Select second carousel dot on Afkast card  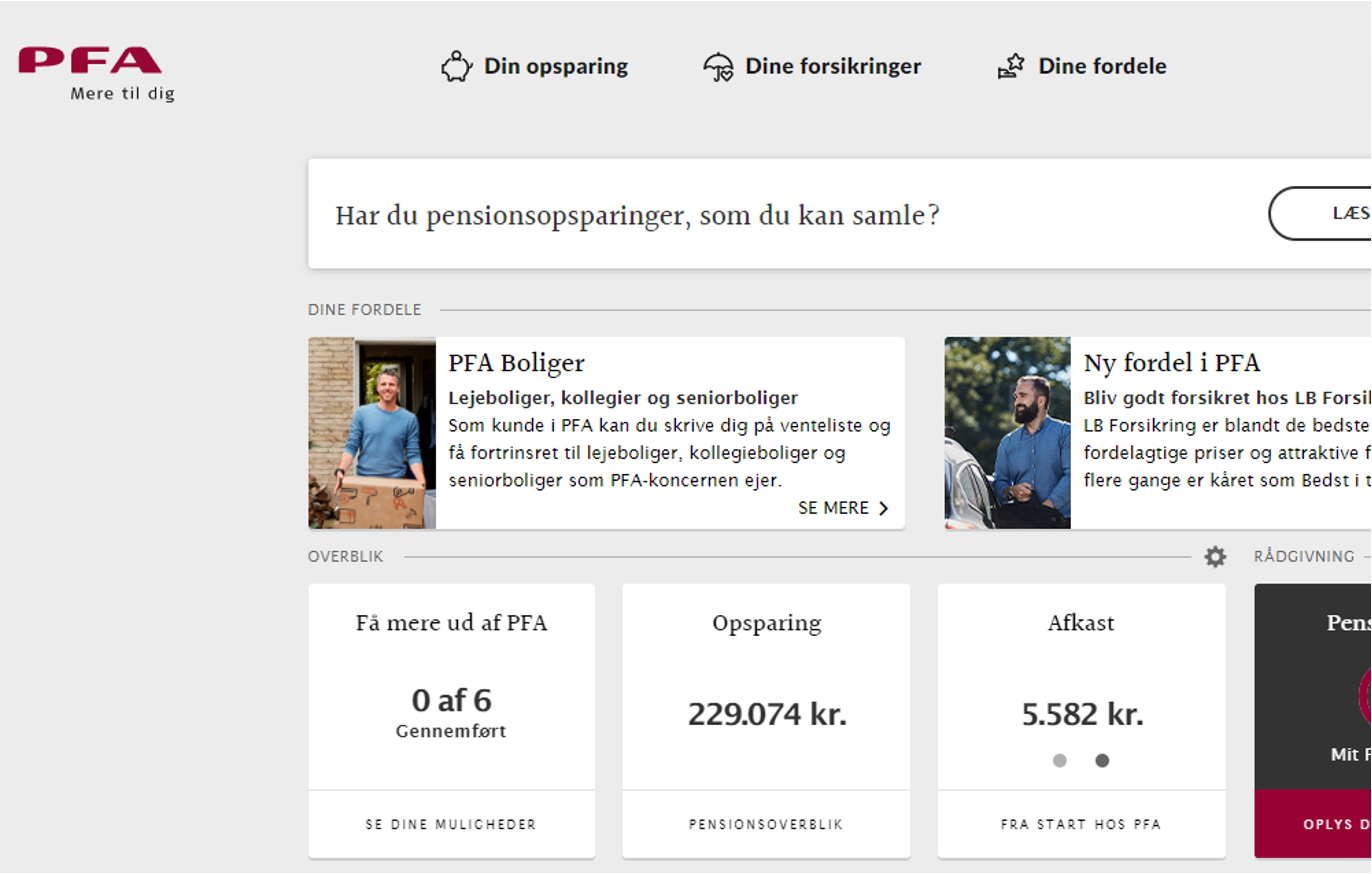tap(1102, 761)
